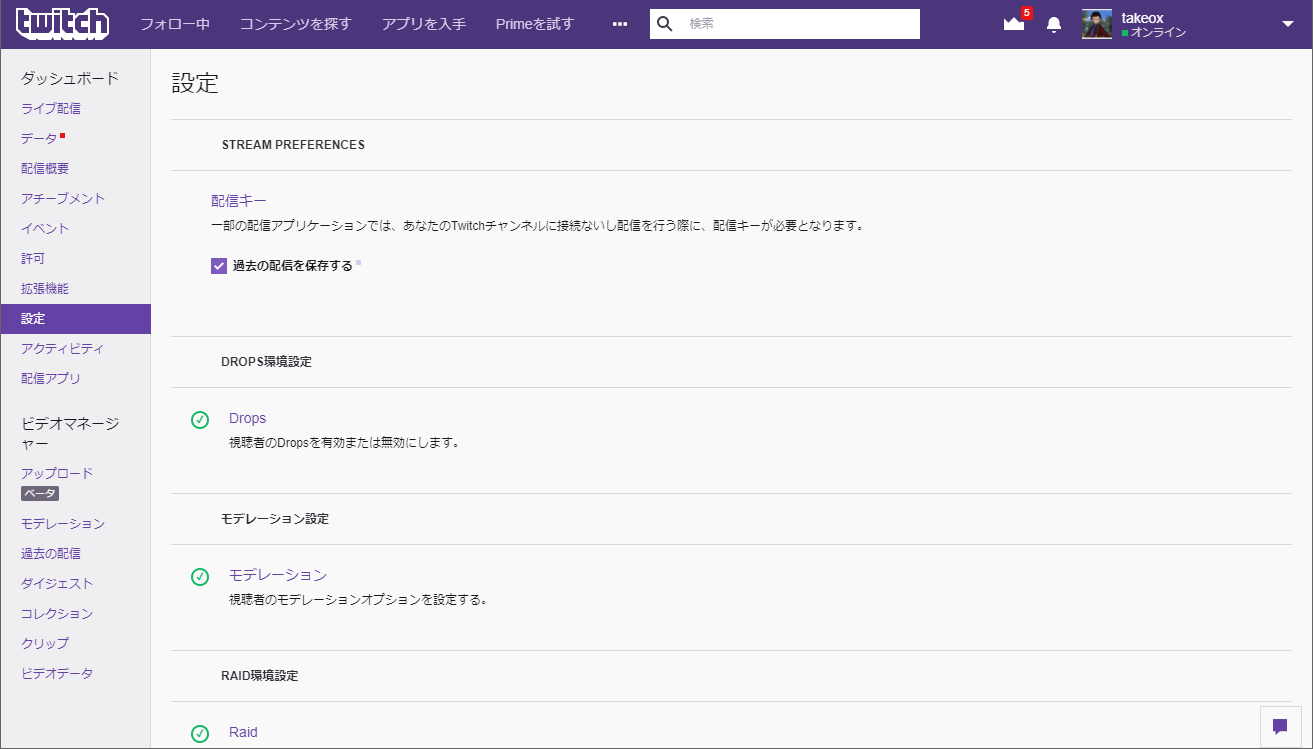Click the ベータ badge
The image size is (1313, 749).
pos(40,494)
